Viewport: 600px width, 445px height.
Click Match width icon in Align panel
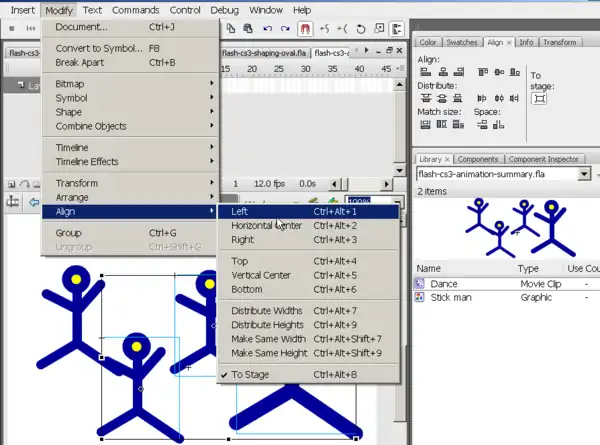coord(425,125)
